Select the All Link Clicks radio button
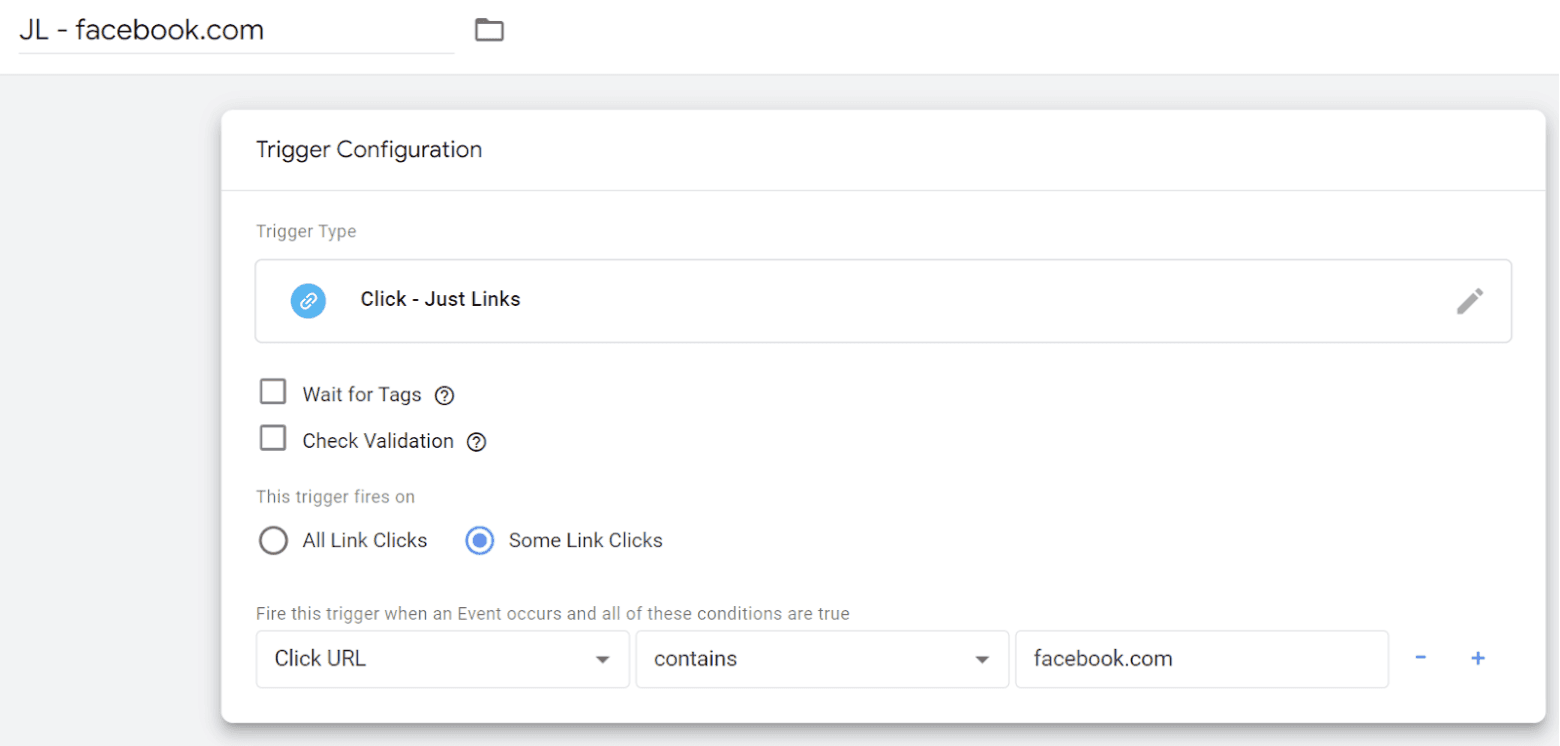This screenshot has height=746, width=1560. (273, 541)
